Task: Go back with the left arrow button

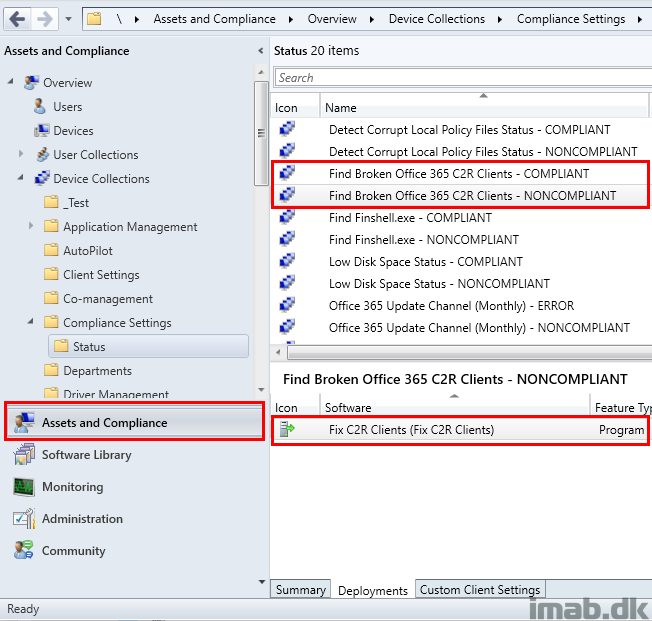Action: [x=17, y=19]
